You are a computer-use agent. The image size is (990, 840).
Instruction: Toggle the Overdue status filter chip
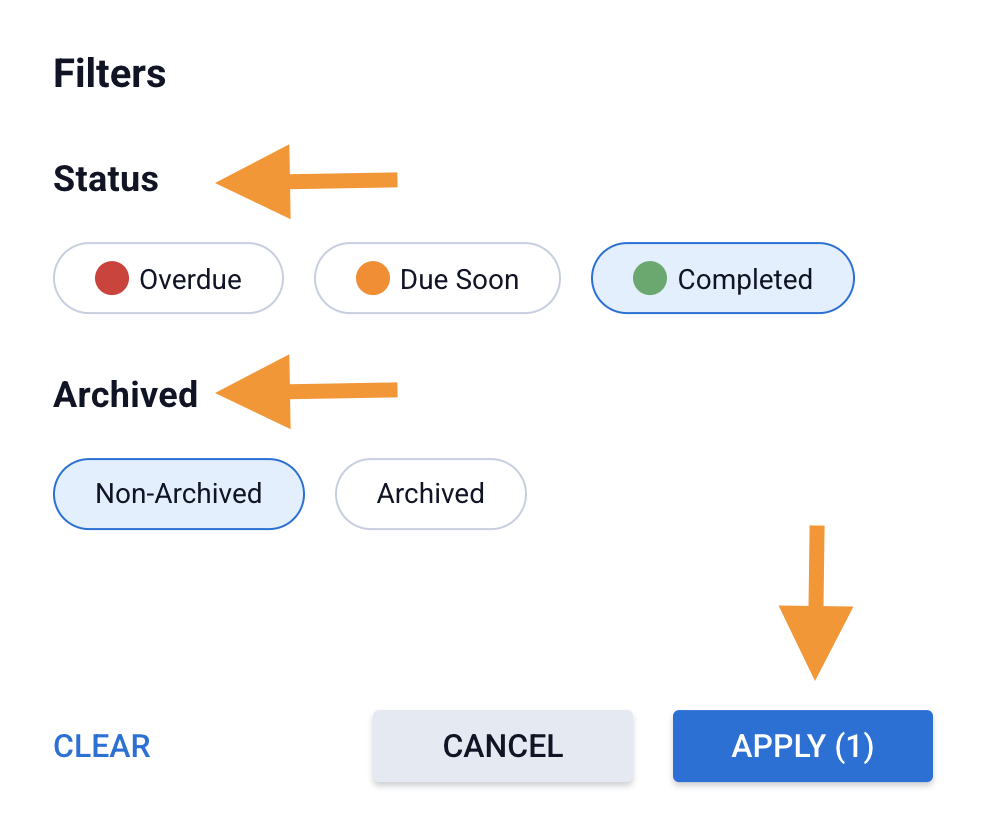click(x=168, y=279)
